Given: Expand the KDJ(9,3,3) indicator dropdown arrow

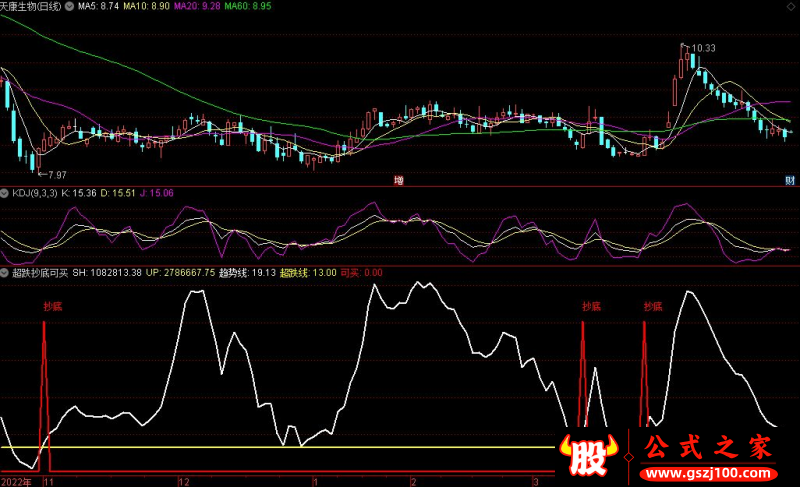Looking at the screenshot, I should pyautogui.click(x=5, y=191).
